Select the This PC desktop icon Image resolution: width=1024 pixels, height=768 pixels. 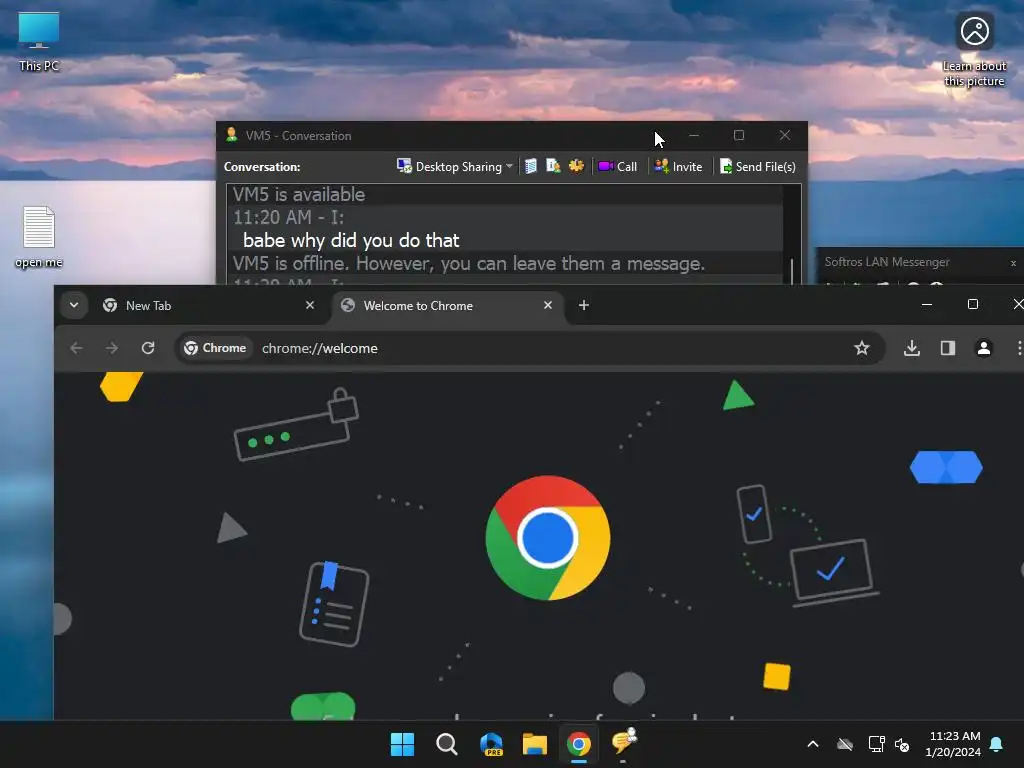[x=39, y=41]
